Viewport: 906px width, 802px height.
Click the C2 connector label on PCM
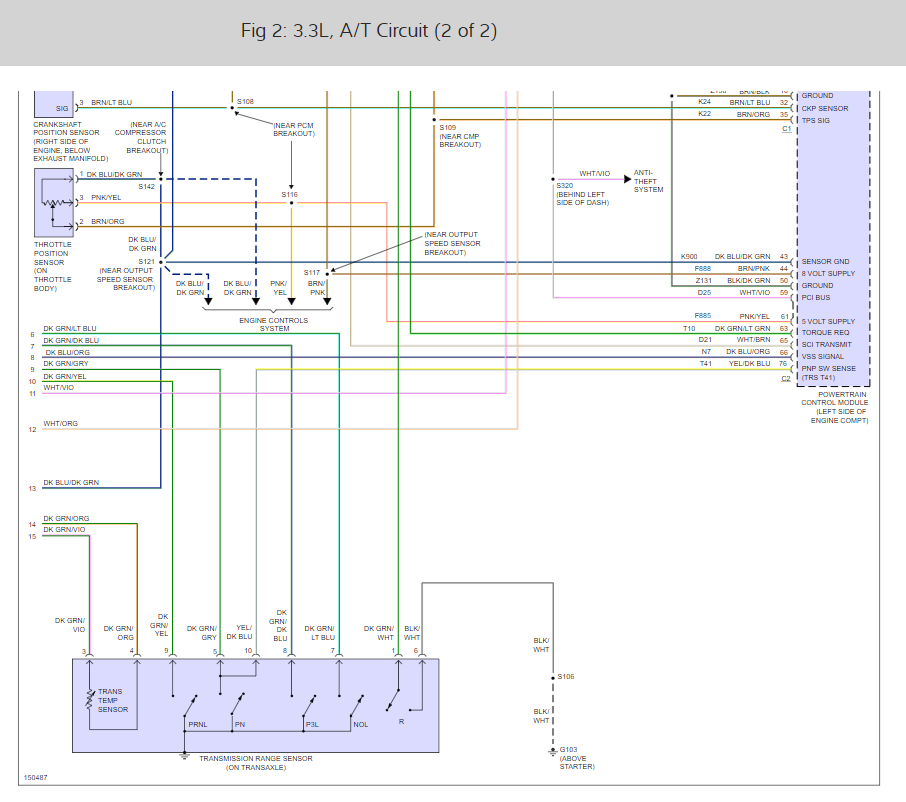coord(785,378)
